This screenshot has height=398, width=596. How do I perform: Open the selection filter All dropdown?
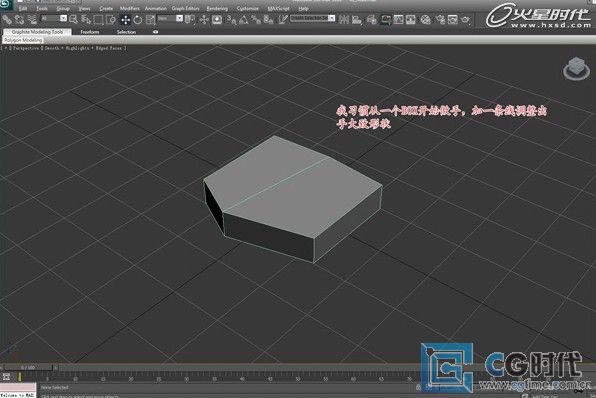(x=54, y=18)
